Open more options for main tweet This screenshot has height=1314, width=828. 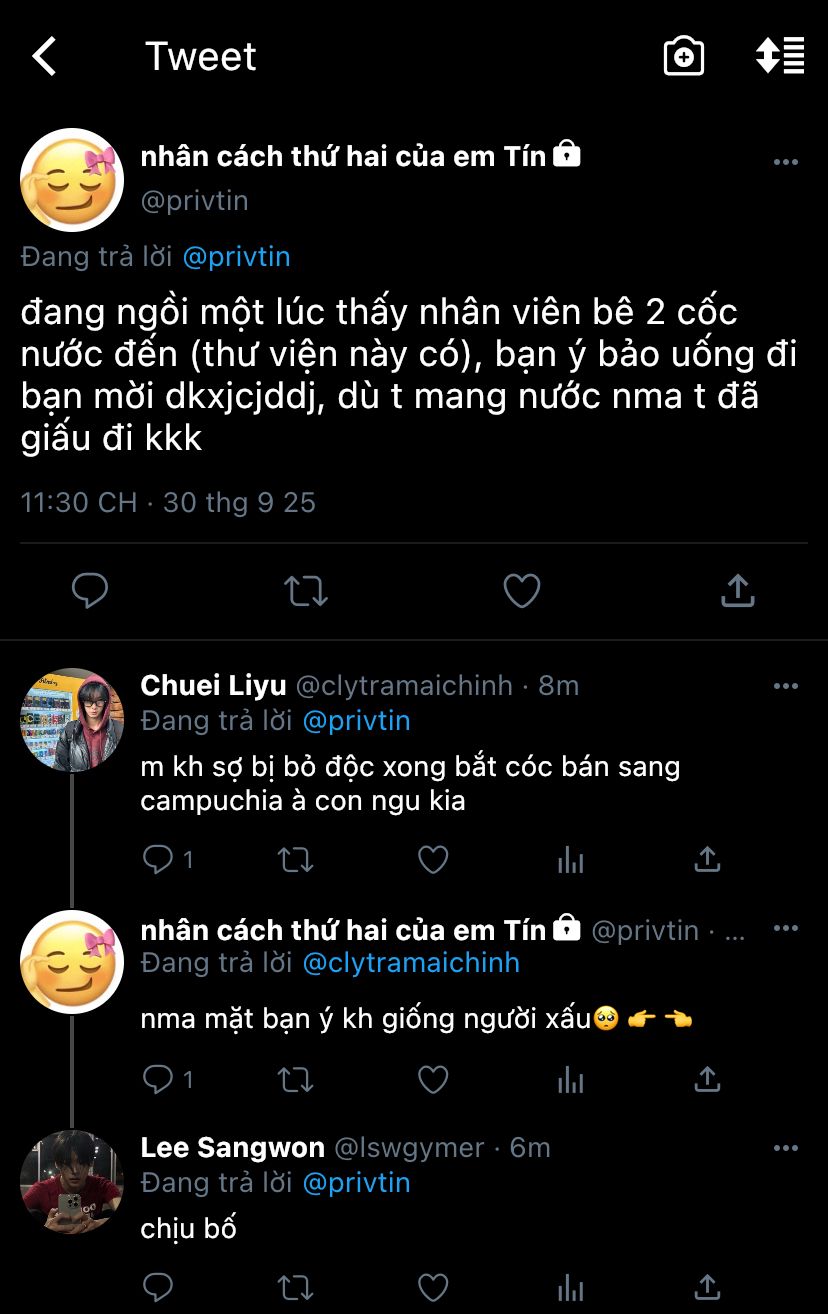(786, 162)
